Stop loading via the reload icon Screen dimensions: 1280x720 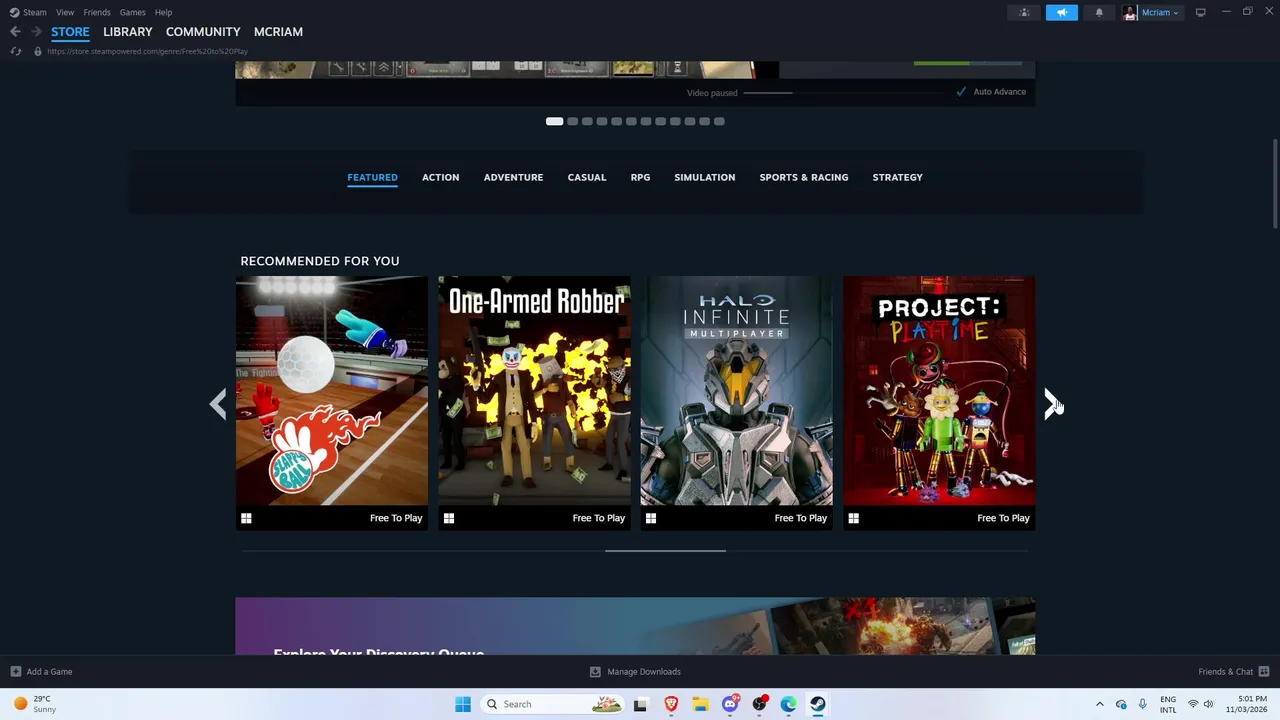pyautogui.click(x=15, y=51)
